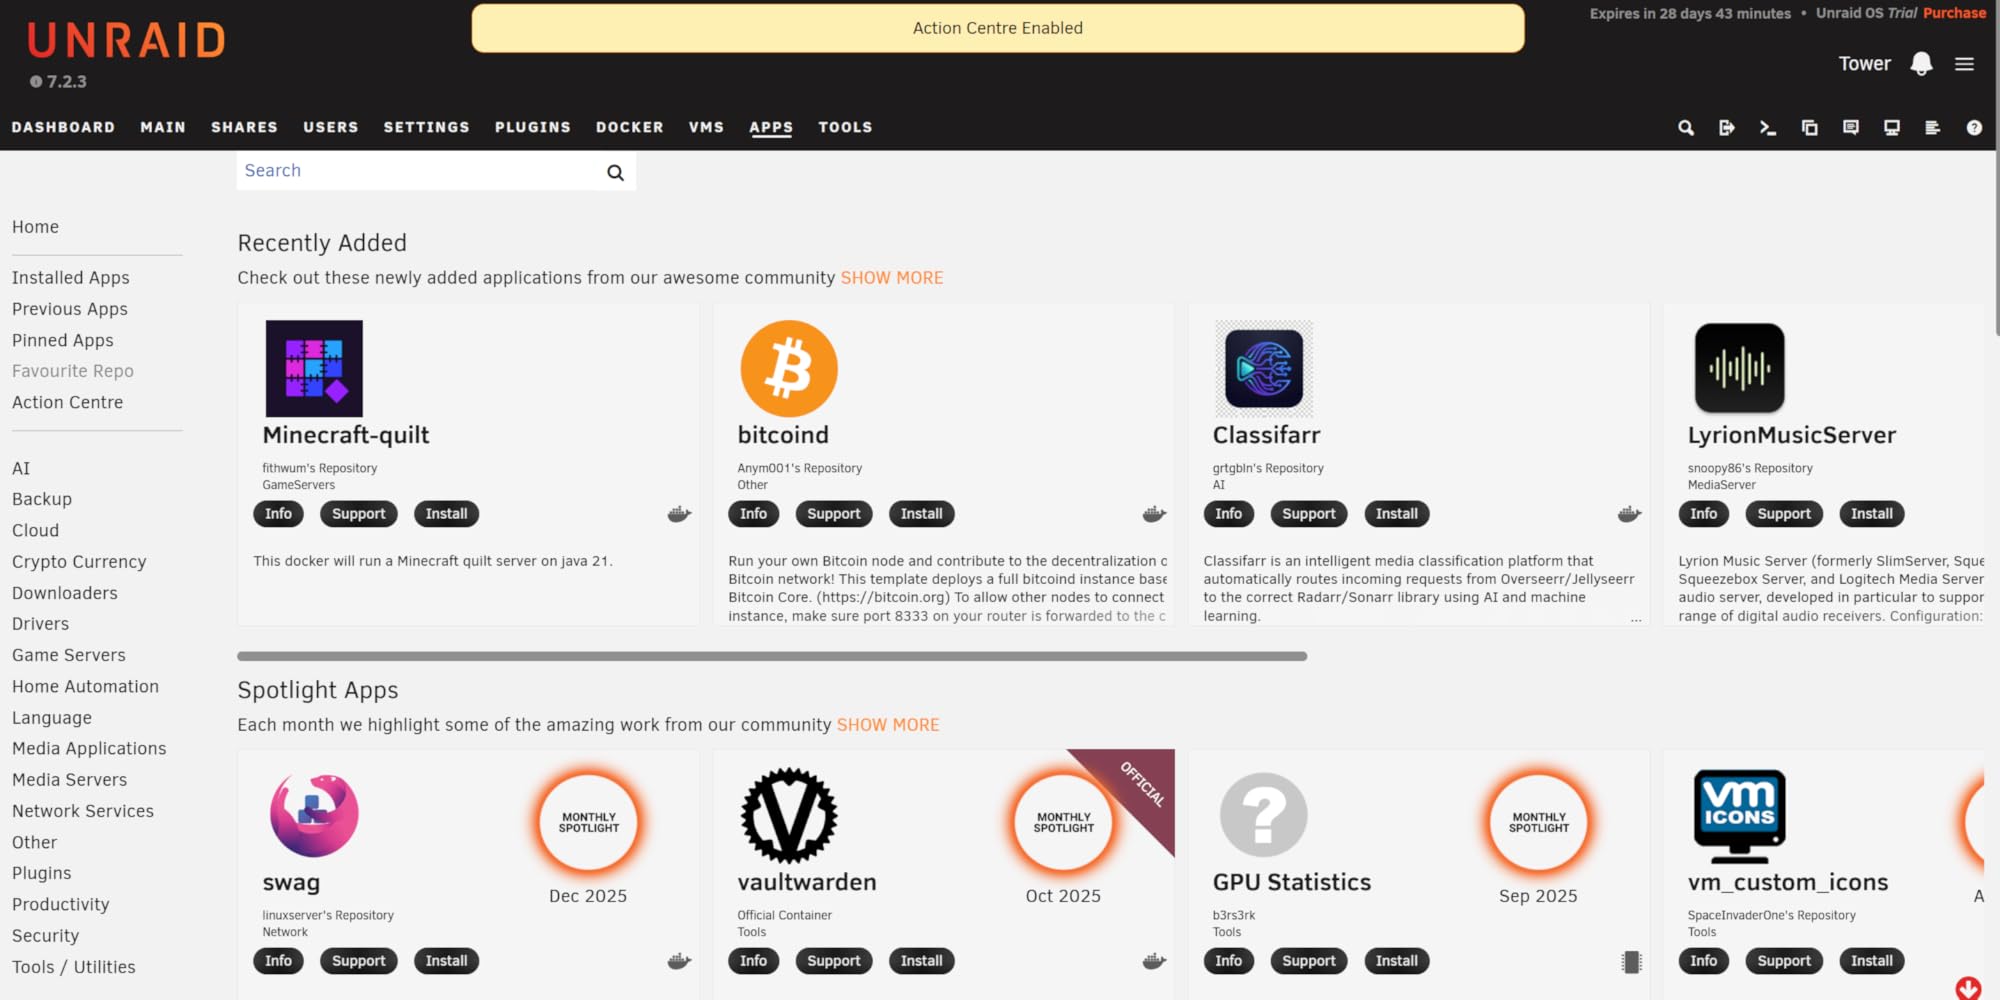Image resolution: width=2000 pixels, height=1000 pixels.
Task: Click SHOW MORE for Recently Added
Action: pos(892,278)
